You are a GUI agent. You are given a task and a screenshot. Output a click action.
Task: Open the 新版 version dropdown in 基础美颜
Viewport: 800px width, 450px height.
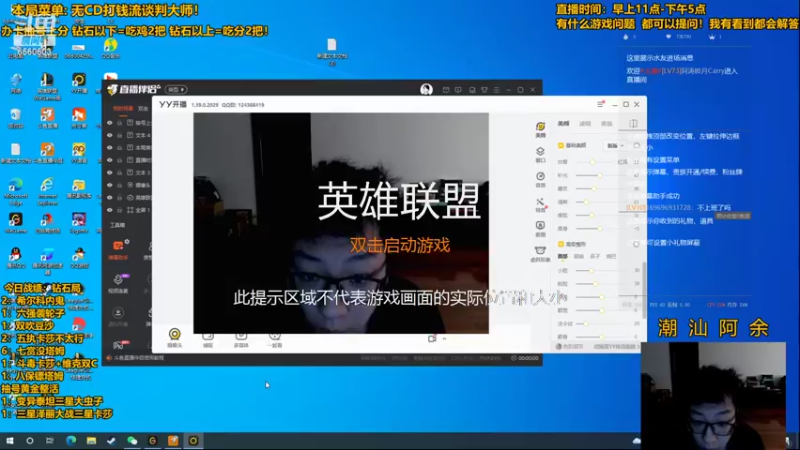click(615, 146)
